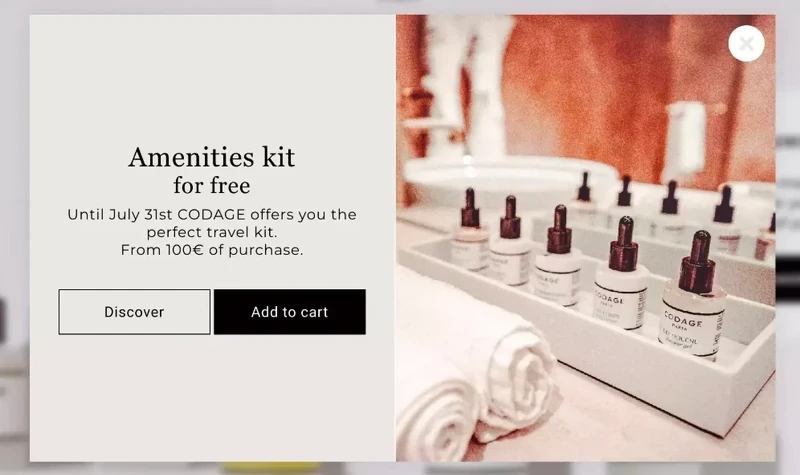Click the blurred yellow element below the popup
800x475 pixels.
click(x=270, y=468)
